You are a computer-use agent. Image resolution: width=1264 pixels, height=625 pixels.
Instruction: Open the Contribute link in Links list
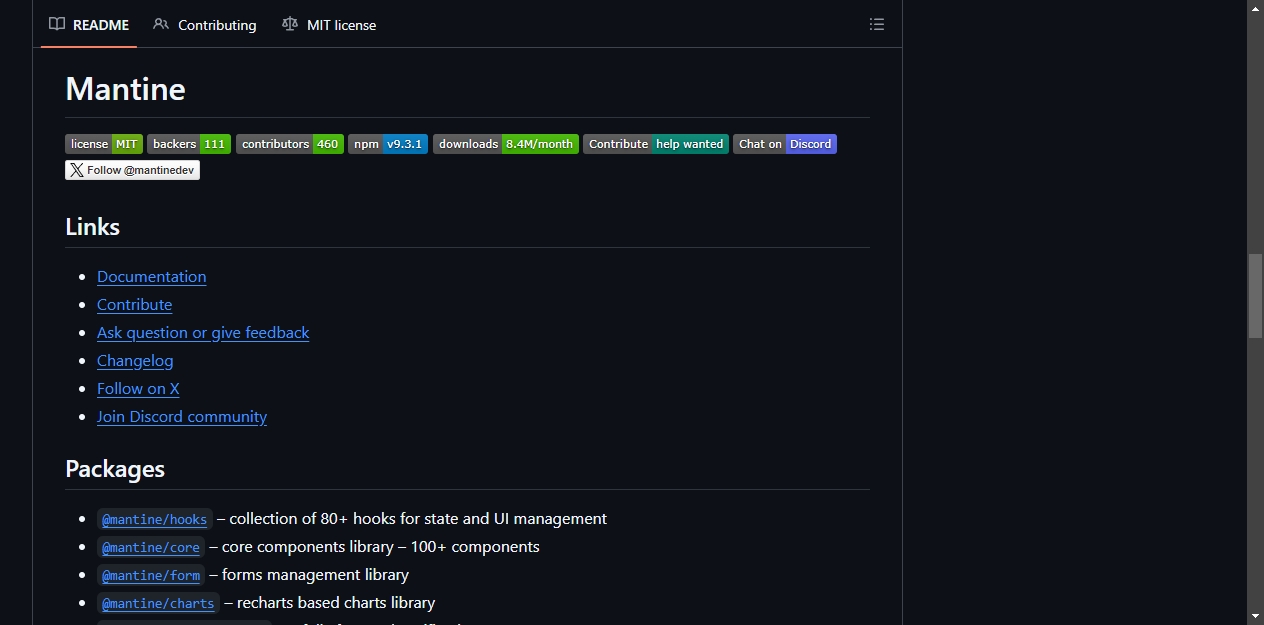point(135,305)
